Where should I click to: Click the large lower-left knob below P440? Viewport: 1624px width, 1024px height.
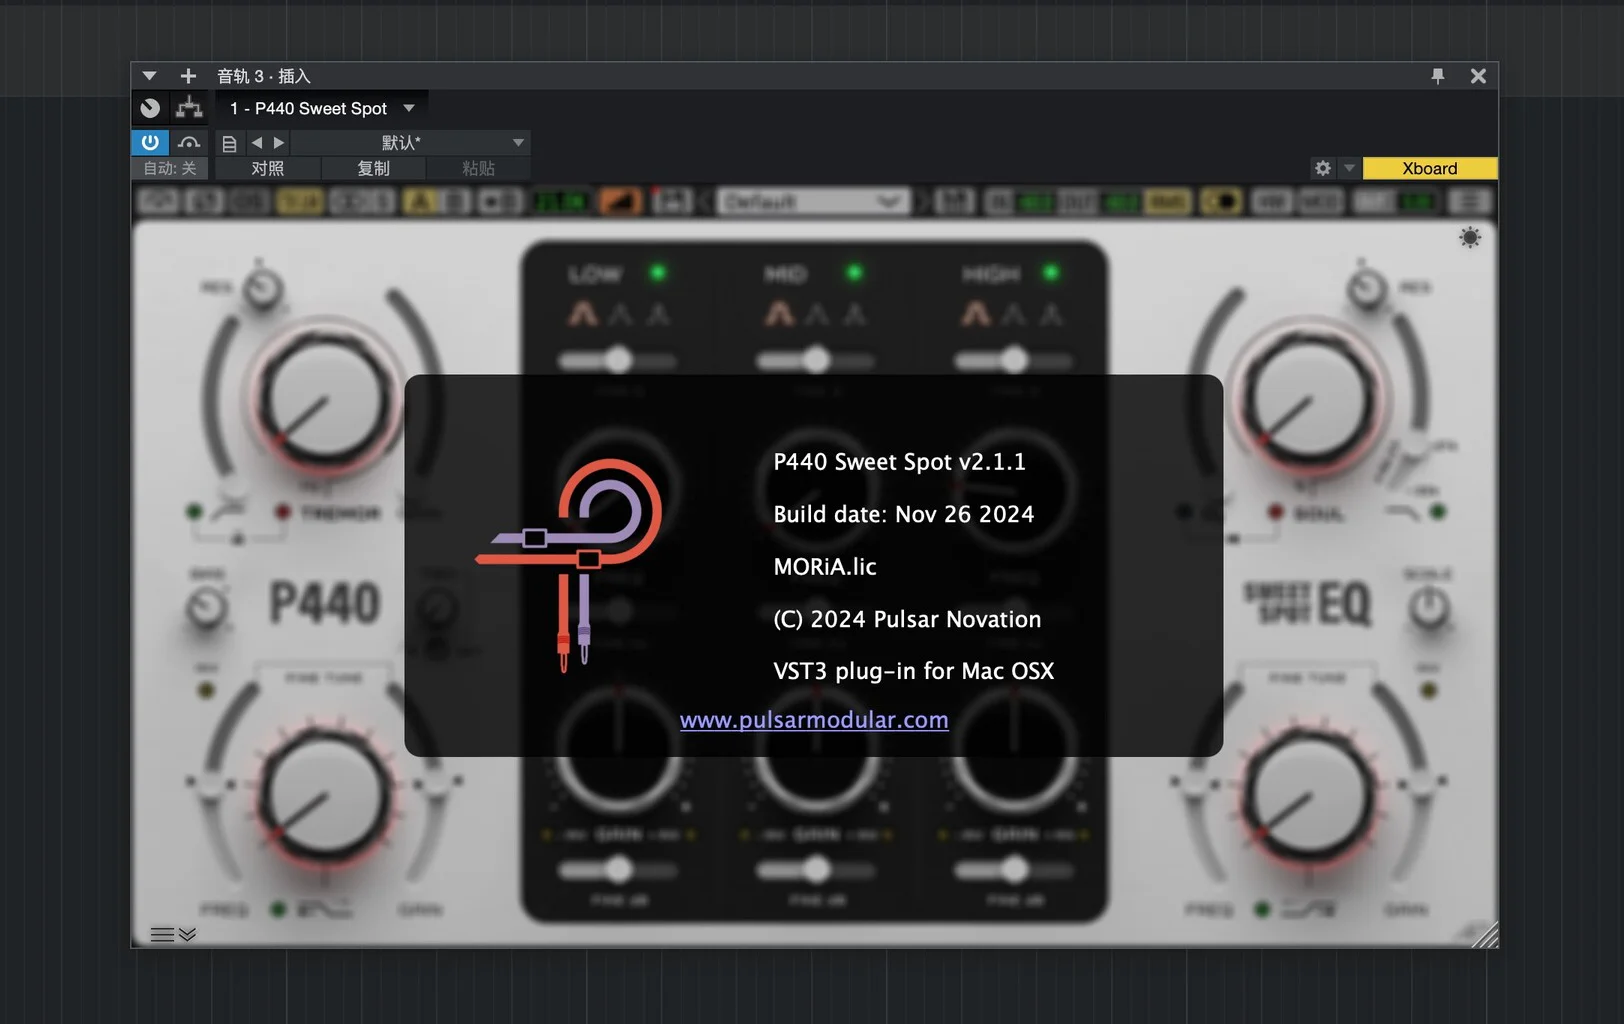pos(323,797)
